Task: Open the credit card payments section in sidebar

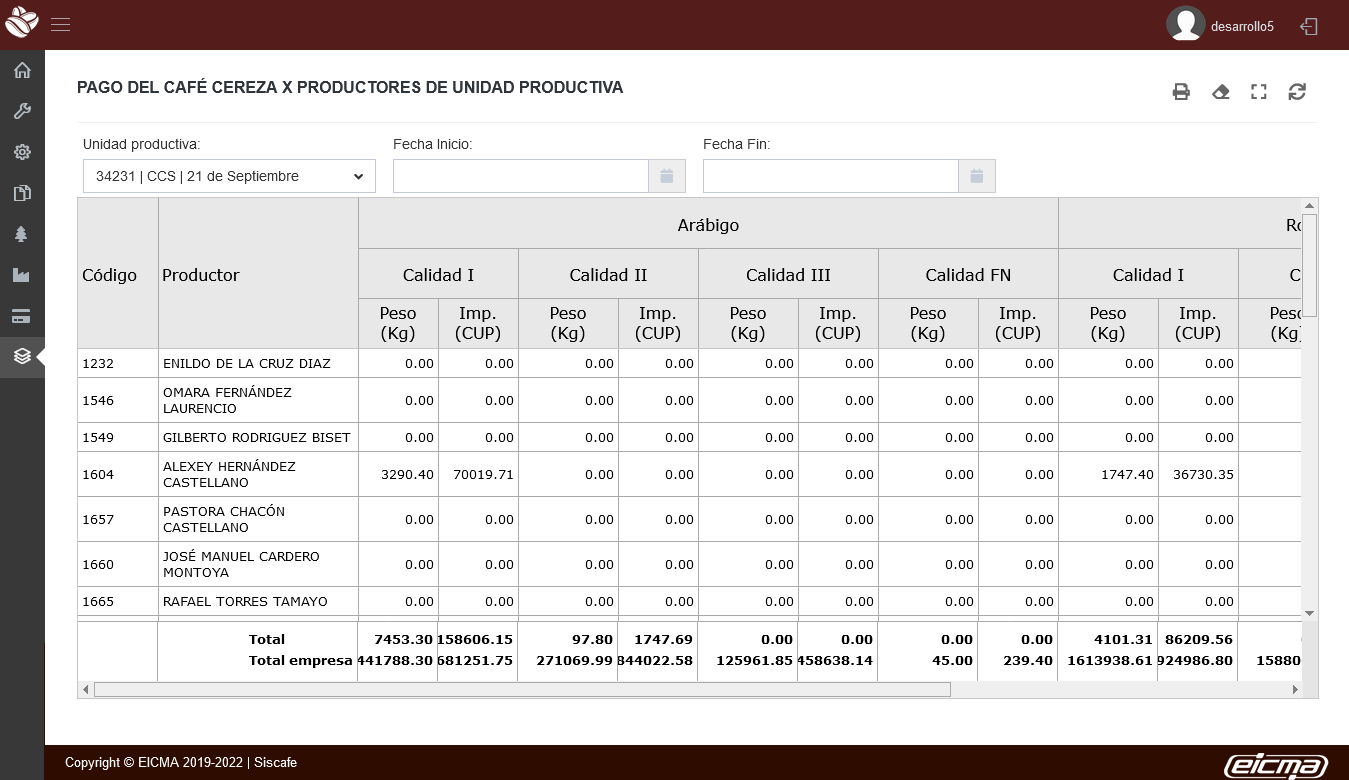Action: pos(22,316)
